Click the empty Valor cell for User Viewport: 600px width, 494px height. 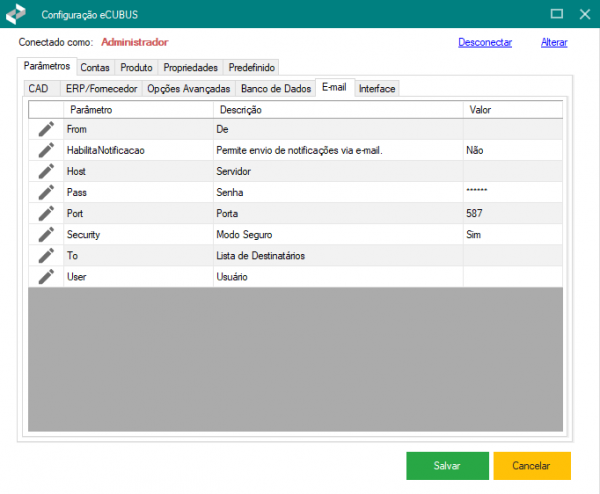click(x=513, y=277)
